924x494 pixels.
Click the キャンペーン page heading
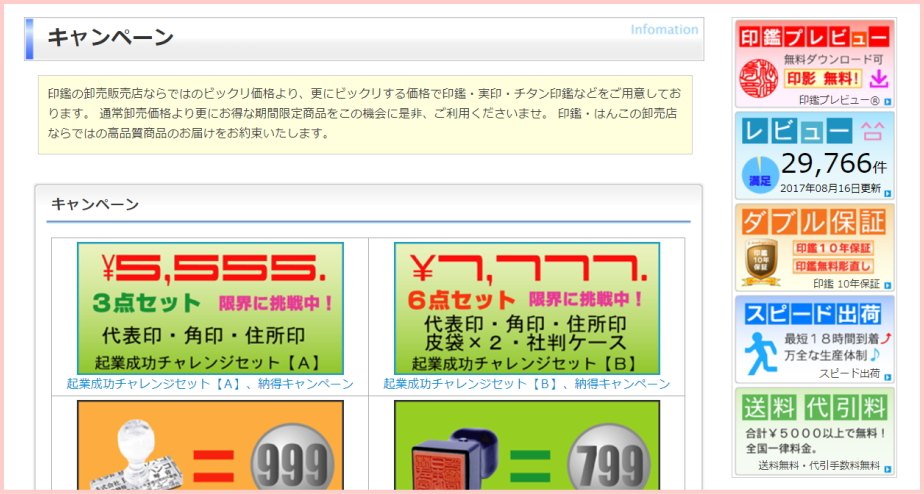pyautogui.click(x=110, y=38)
